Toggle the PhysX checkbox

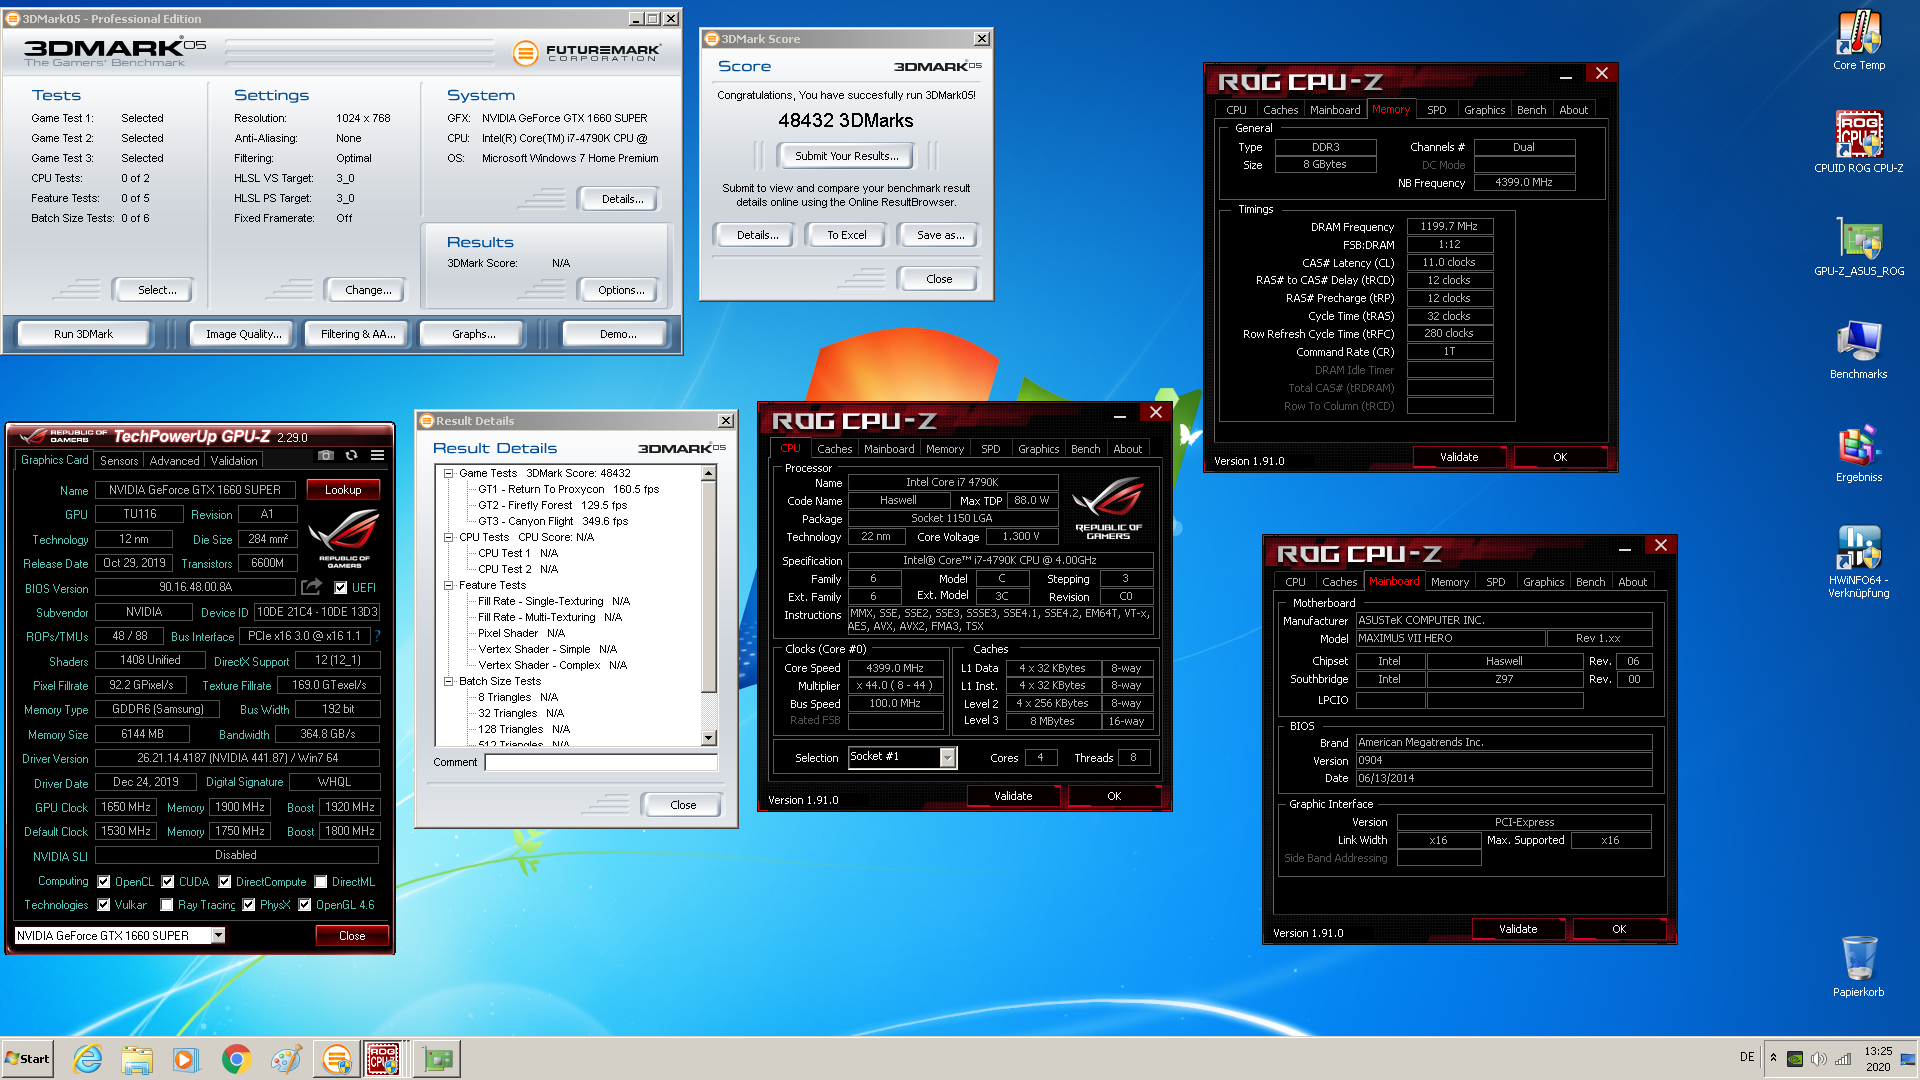pos(249,905)
